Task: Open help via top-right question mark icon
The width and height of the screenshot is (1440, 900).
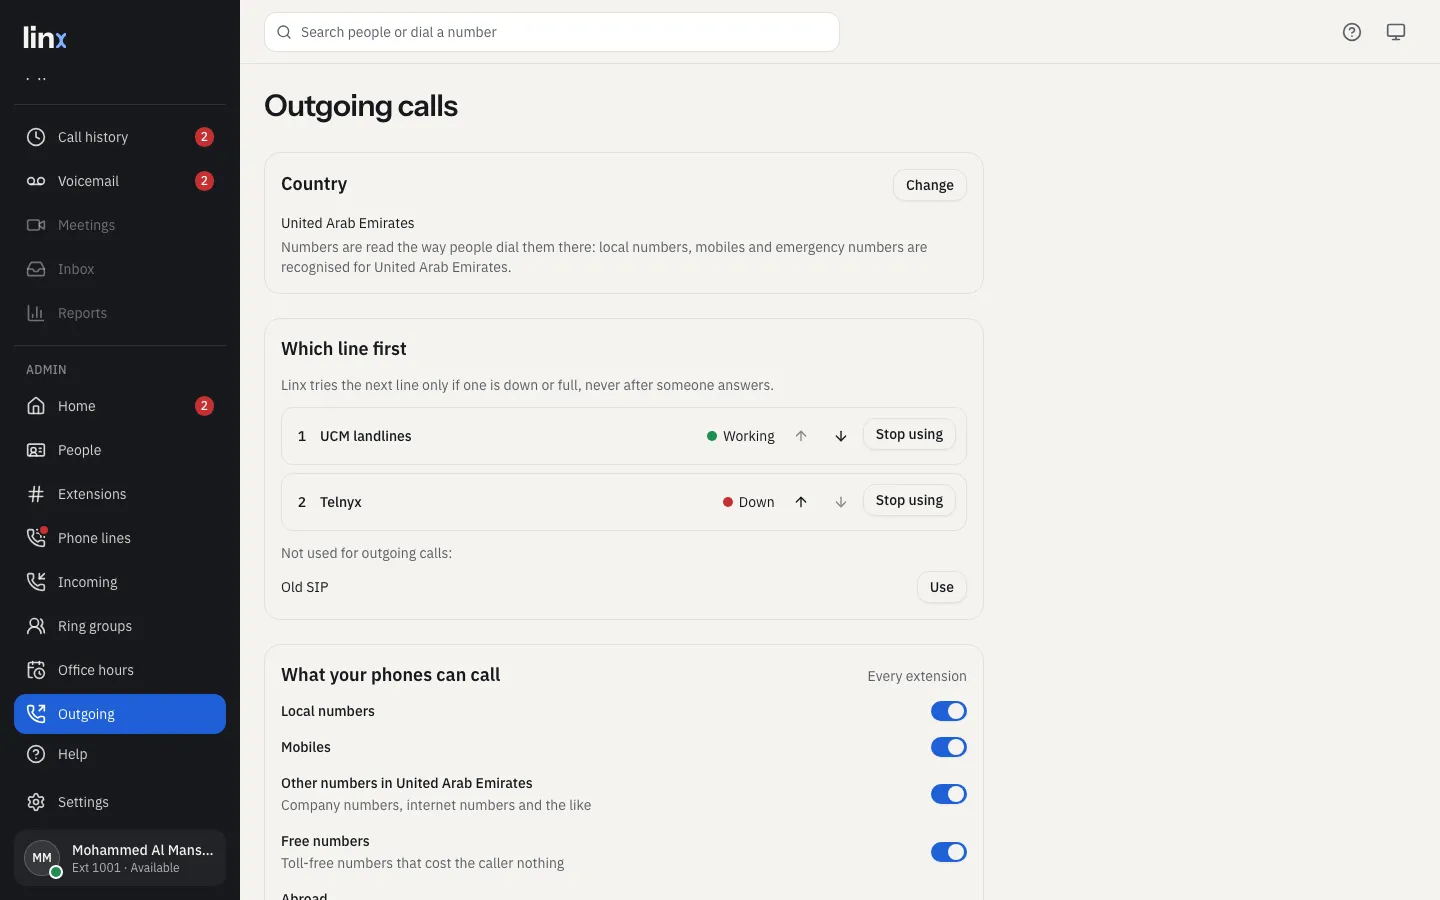Action: point(1352,32)
